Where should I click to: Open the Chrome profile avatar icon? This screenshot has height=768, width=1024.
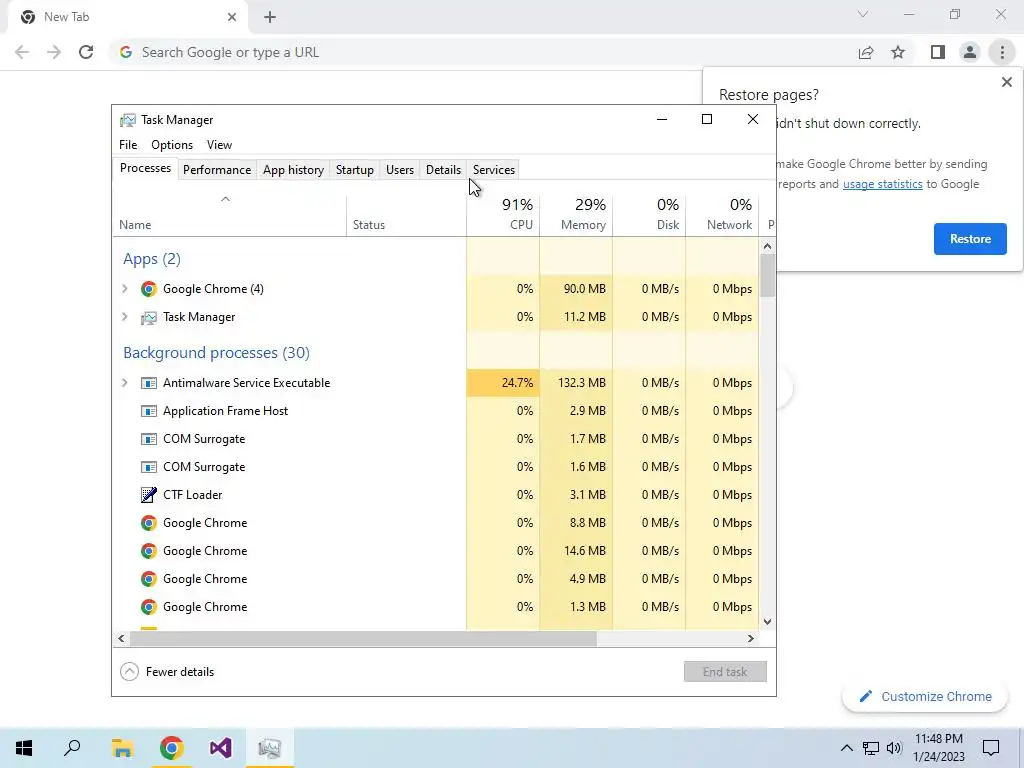point(970,52)
